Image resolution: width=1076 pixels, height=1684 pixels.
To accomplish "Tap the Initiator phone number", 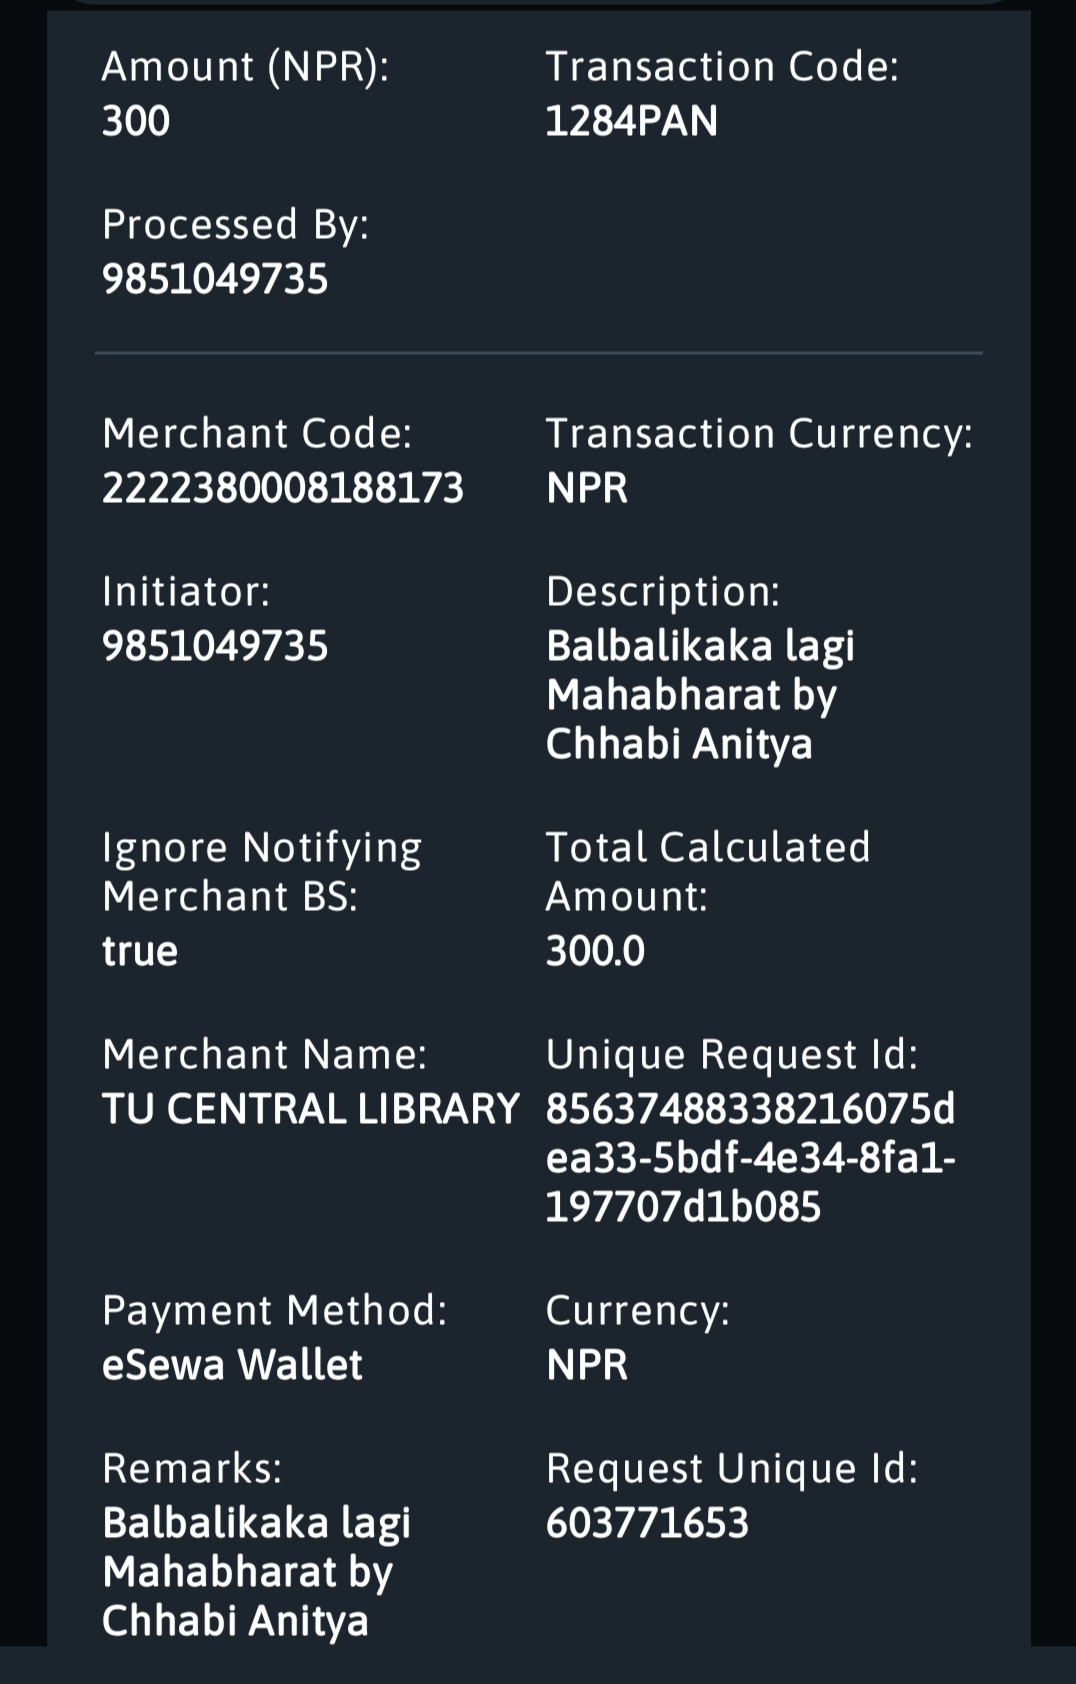I will tap(215, 646).
